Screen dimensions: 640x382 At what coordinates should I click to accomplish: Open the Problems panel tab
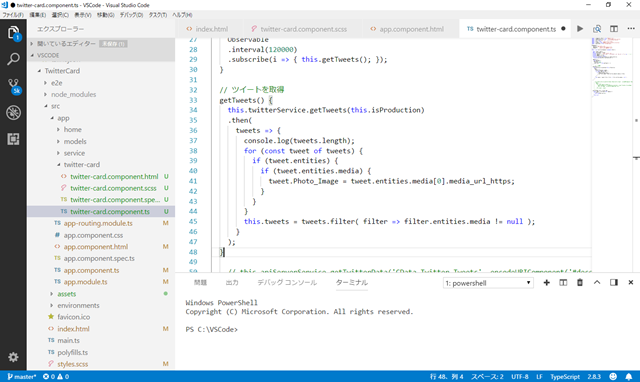[x=200, y=282]
